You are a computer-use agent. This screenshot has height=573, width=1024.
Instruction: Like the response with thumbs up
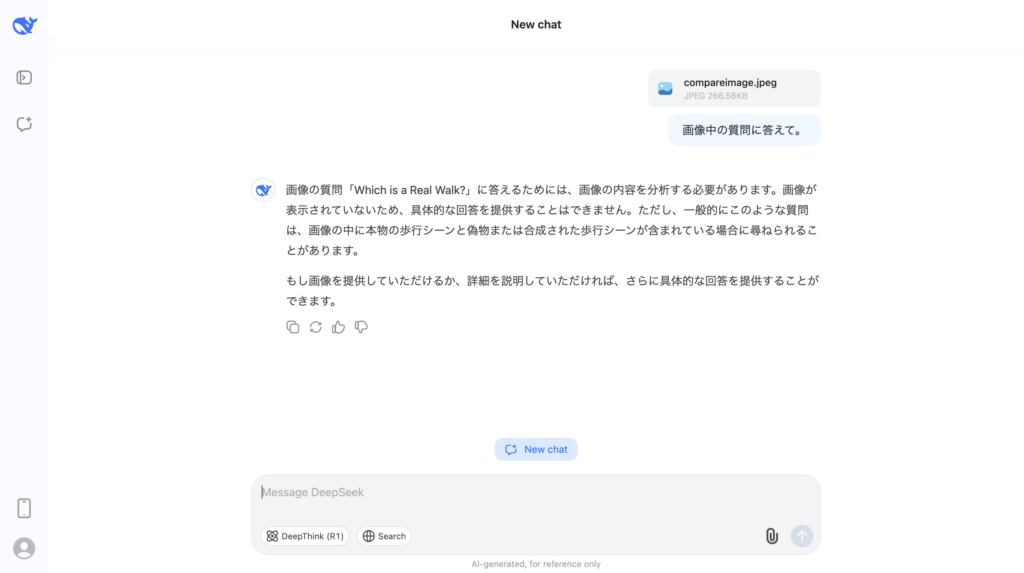(x=339, y=327)
